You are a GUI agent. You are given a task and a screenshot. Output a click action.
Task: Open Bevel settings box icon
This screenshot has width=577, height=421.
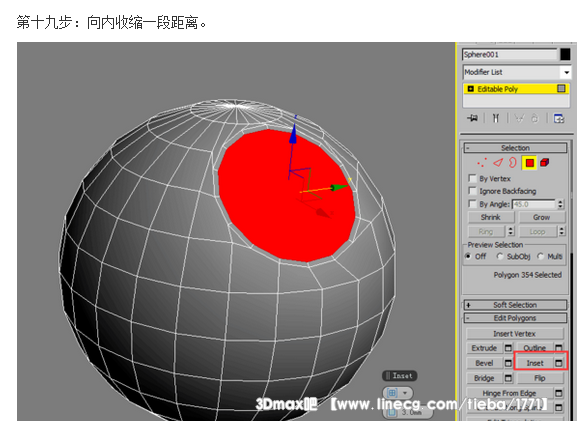pyautogui.click(x=508, y=363)
